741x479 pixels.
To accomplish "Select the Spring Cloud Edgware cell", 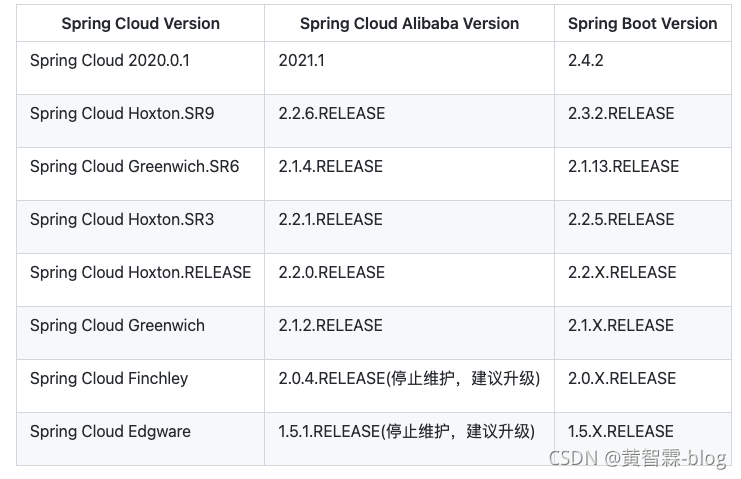I will (110, 432).
